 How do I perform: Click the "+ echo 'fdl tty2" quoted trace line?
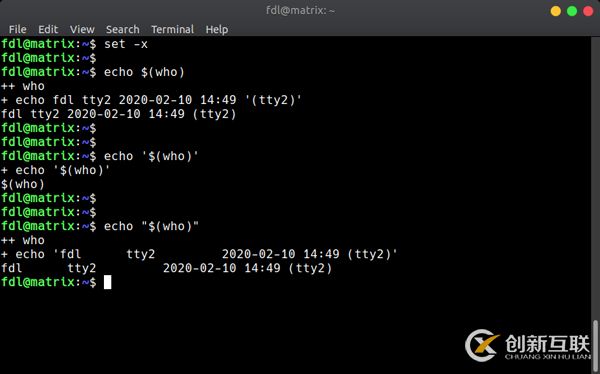point(199,254)
